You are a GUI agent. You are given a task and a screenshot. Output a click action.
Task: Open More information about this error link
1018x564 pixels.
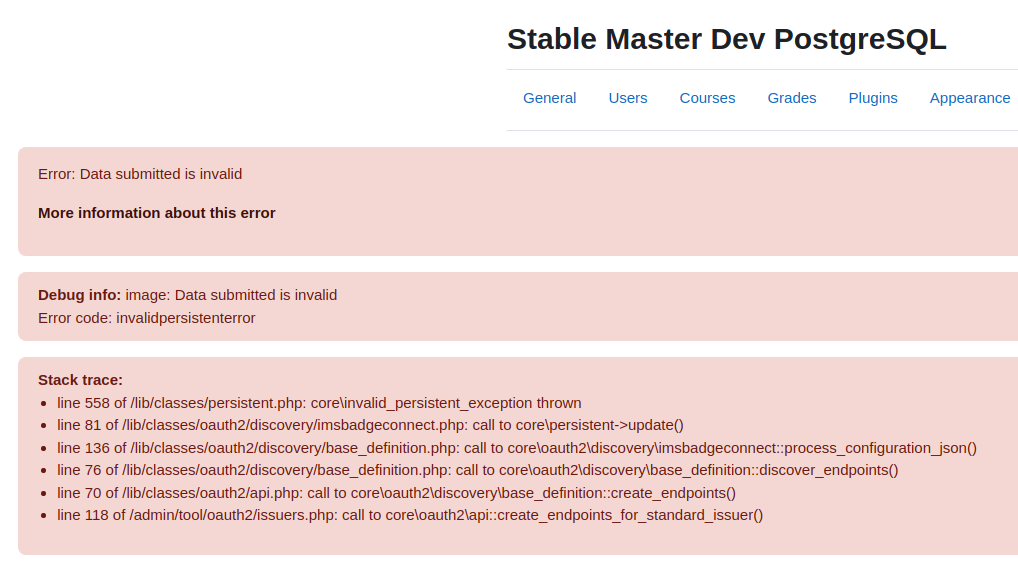click(156, 213)
